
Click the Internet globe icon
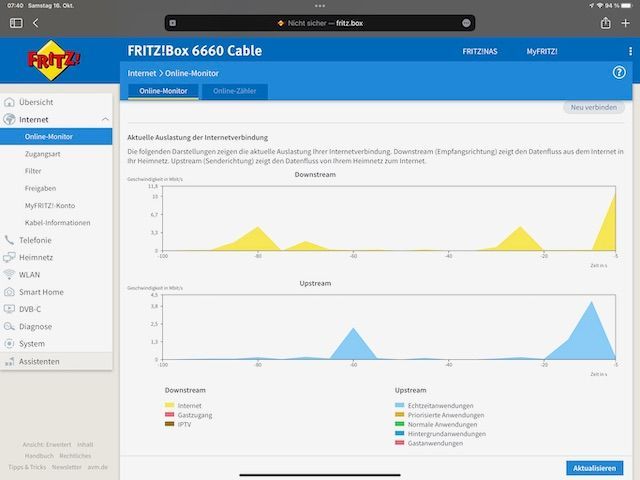(x=9, y=119)
